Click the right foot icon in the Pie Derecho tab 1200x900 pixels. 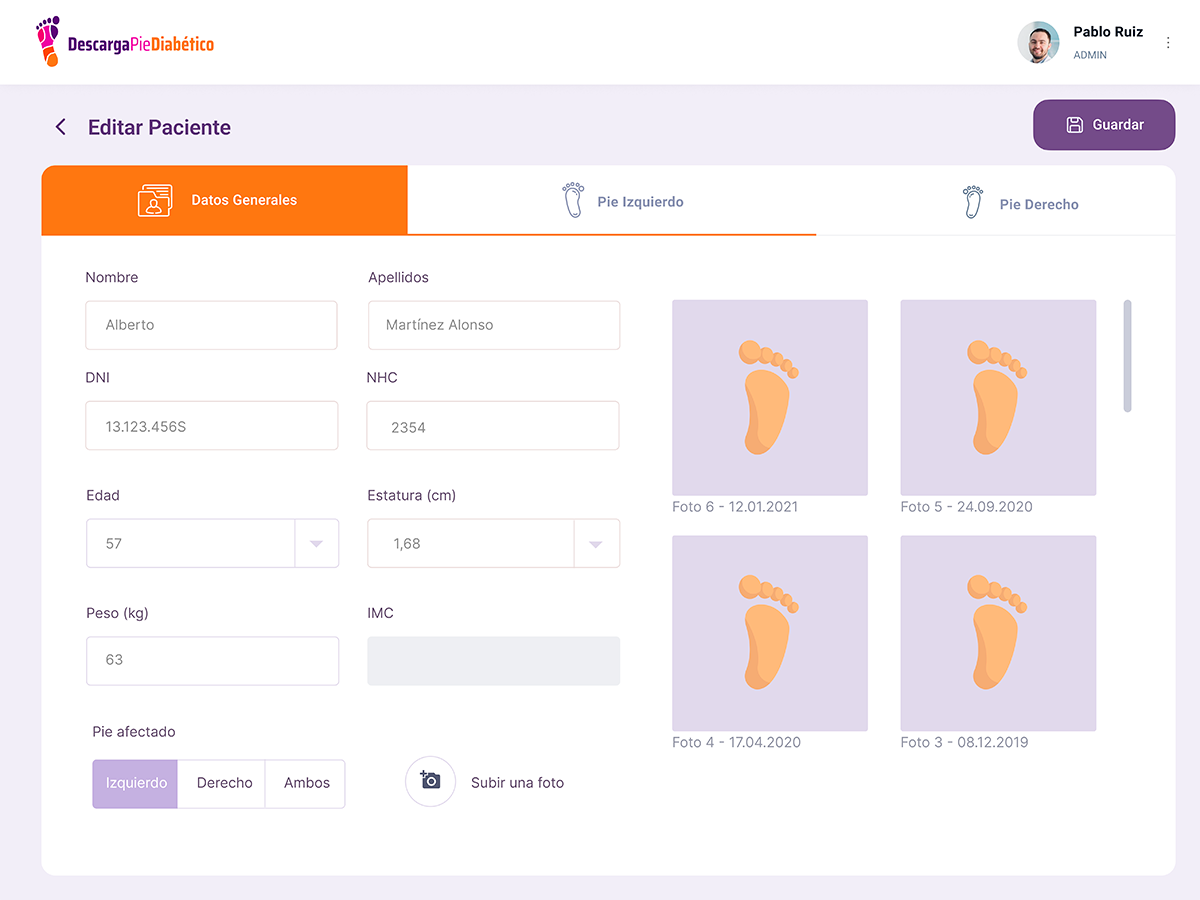click(972, 203)
